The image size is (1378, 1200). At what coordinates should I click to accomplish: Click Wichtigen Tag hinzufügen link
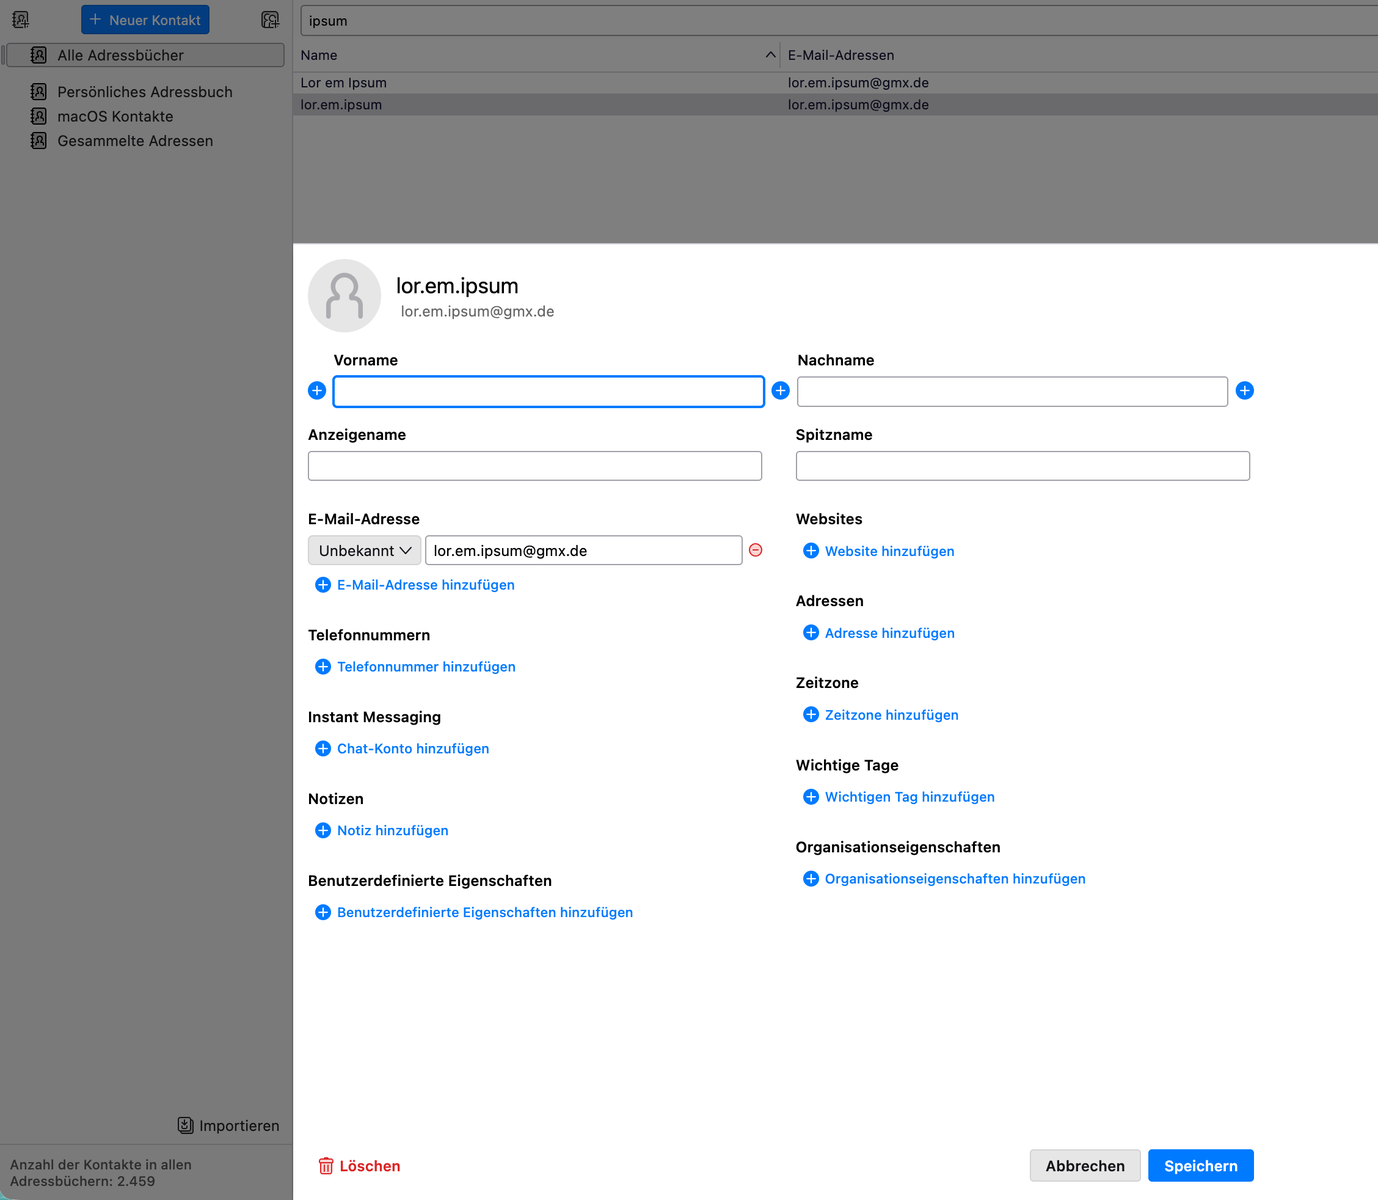click(899, 797)
